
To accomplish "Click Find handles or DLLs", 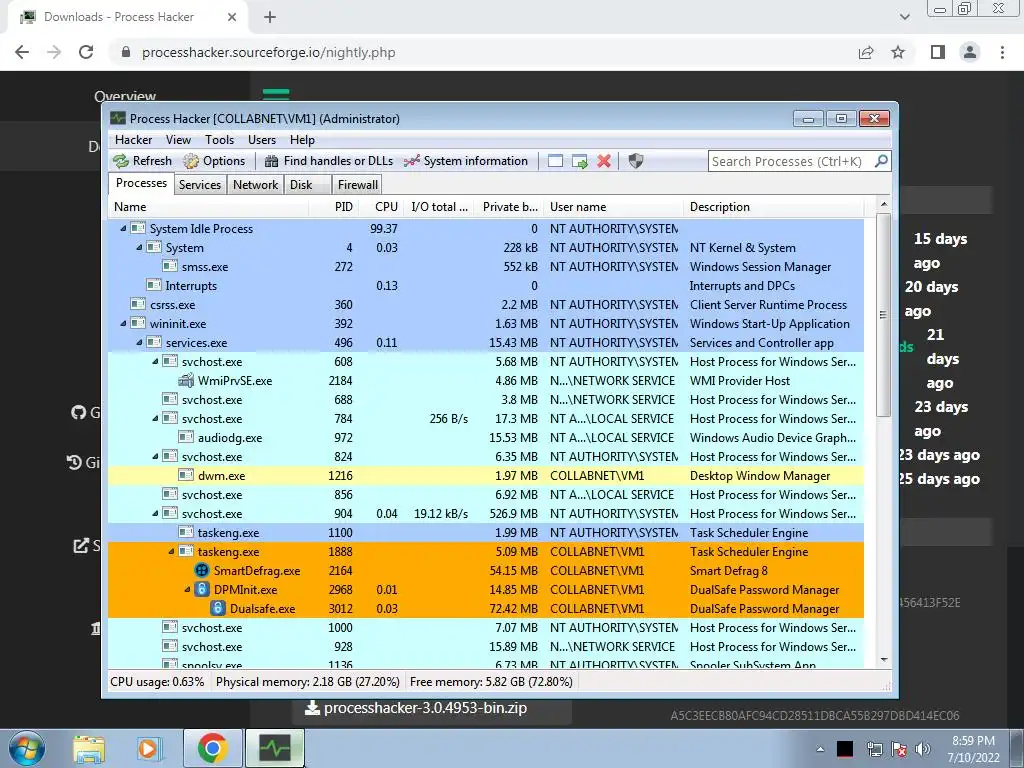I will pyautogui.click(x=328, y=161).
